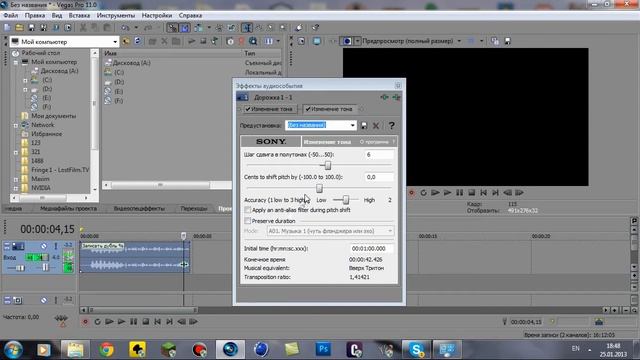Screen dimensions: 640x360
Task: Play from start in timeline transport
Action: click(x=109, y=322)
